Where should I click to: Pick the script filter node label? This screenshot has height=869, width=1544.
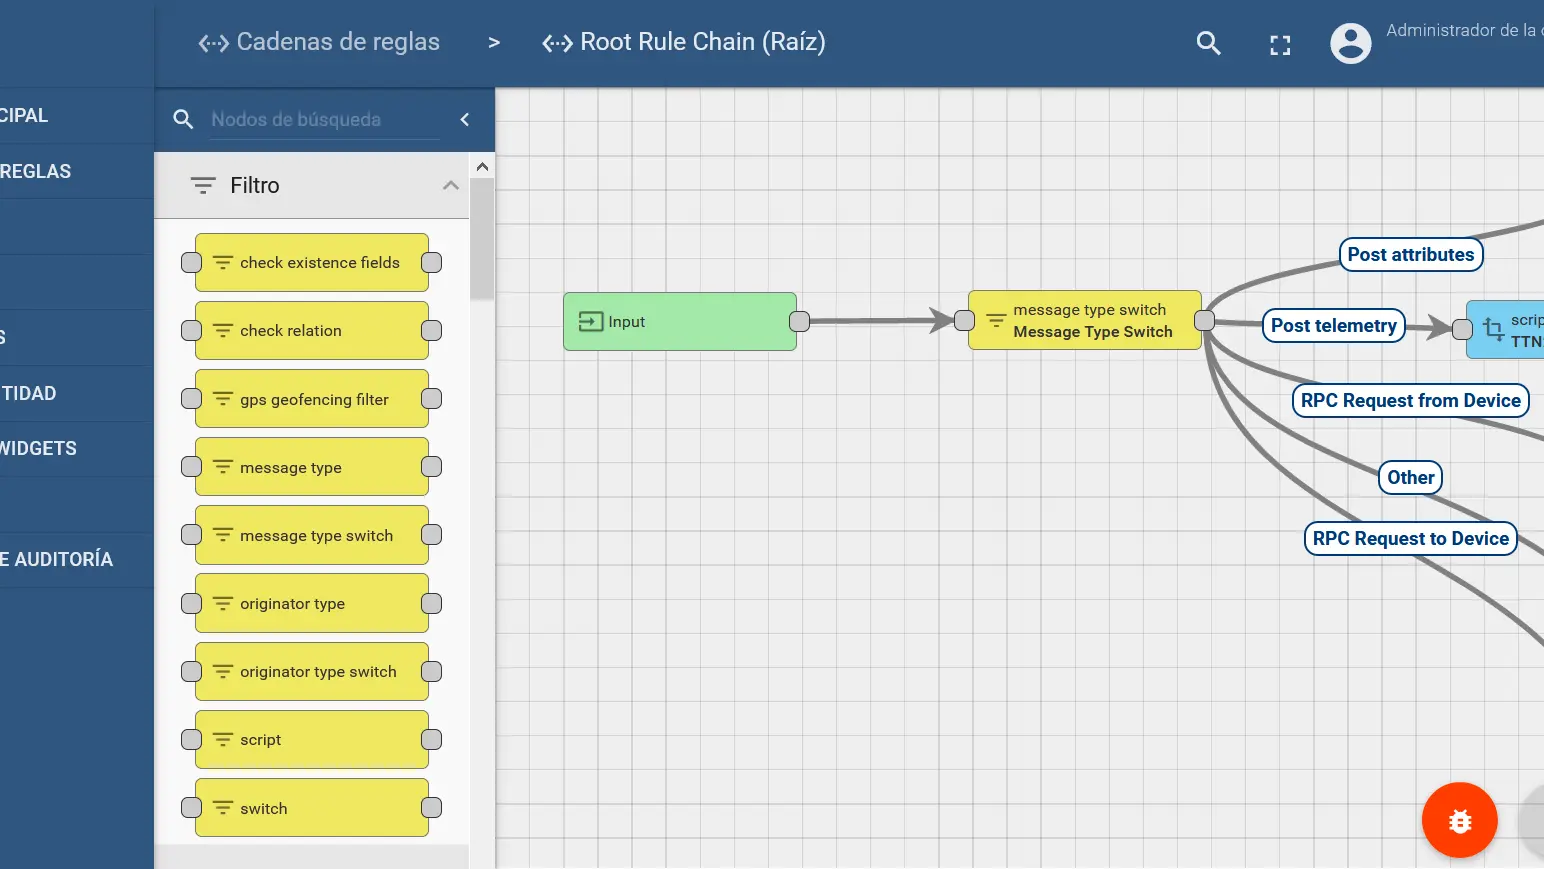[x=261, y=740]
